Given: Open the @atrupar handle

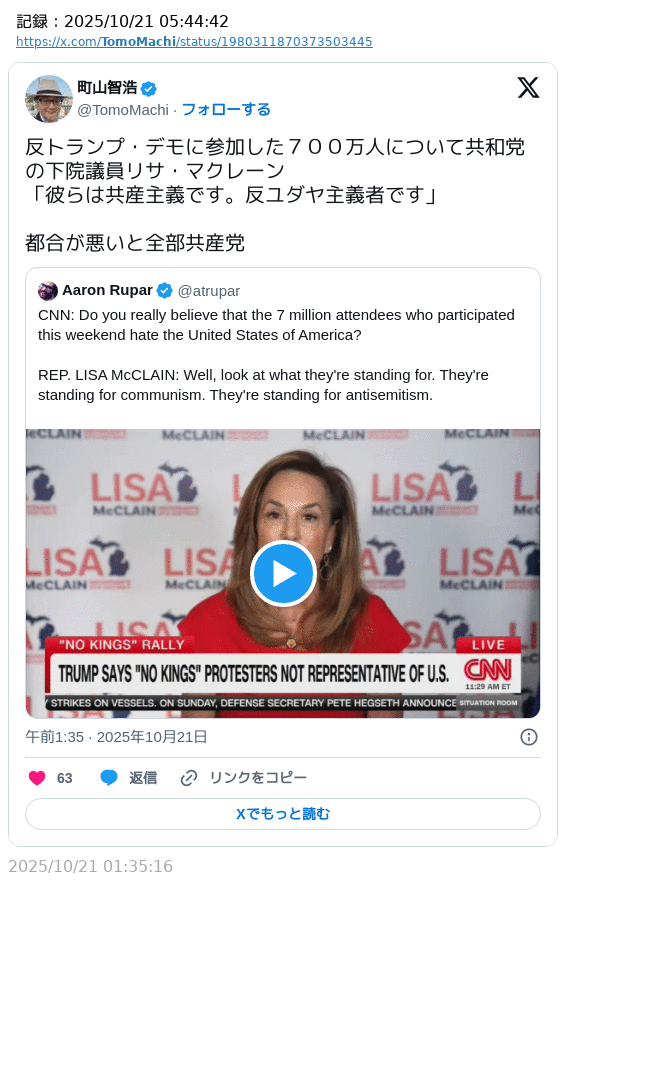Looking at the screenshot, I should (x=209, y=291).
